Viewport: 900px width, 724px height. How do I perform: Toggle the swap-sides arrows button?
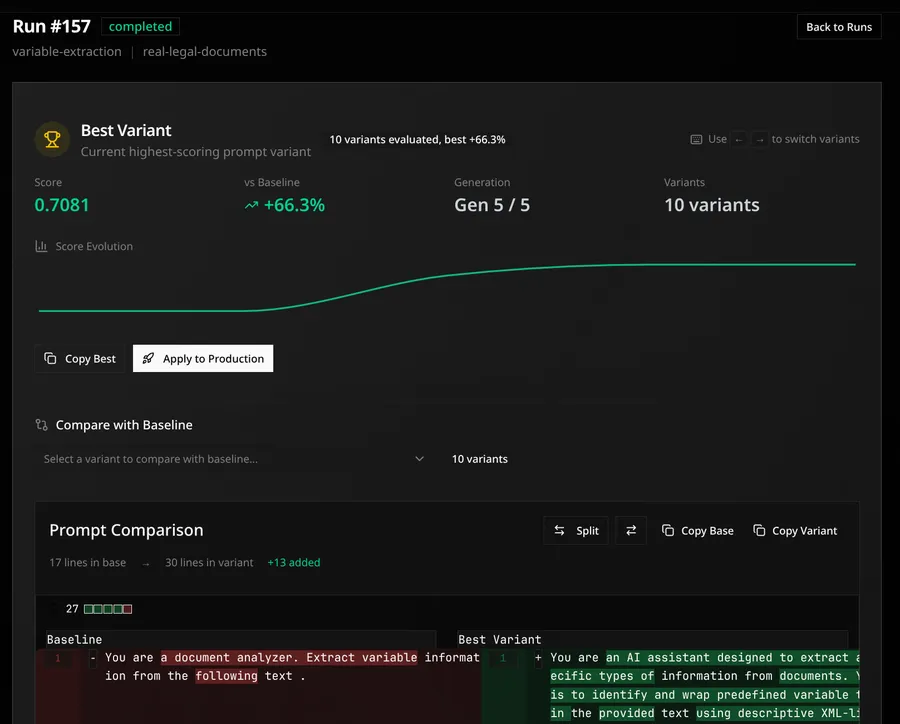630,531
